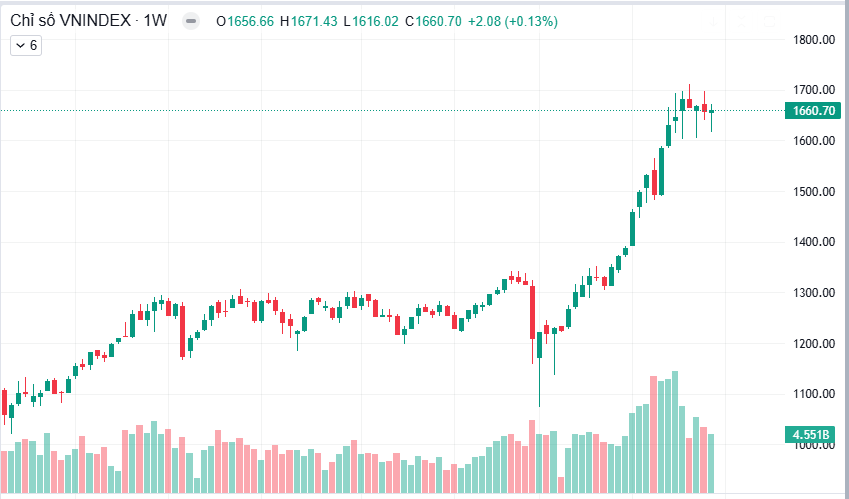Viewport: 849px width, 499px height.
Task: Click the 1300.00 price axis label
Action: 814,293
